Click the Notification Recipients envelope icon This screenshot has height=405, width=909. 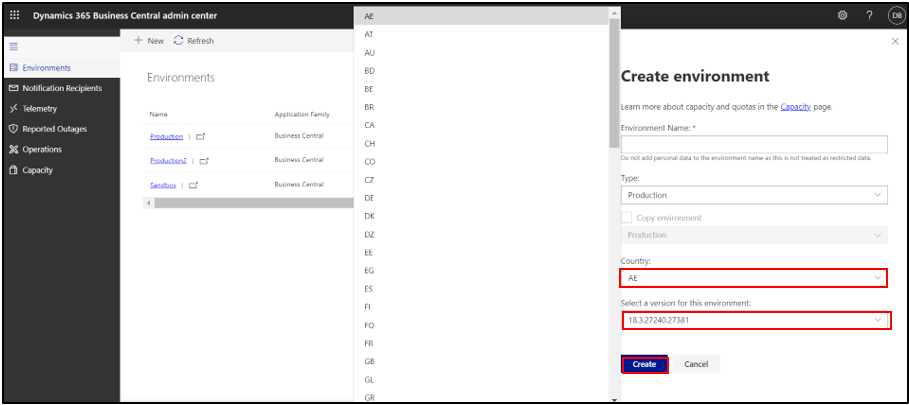[x=14, y=88]
